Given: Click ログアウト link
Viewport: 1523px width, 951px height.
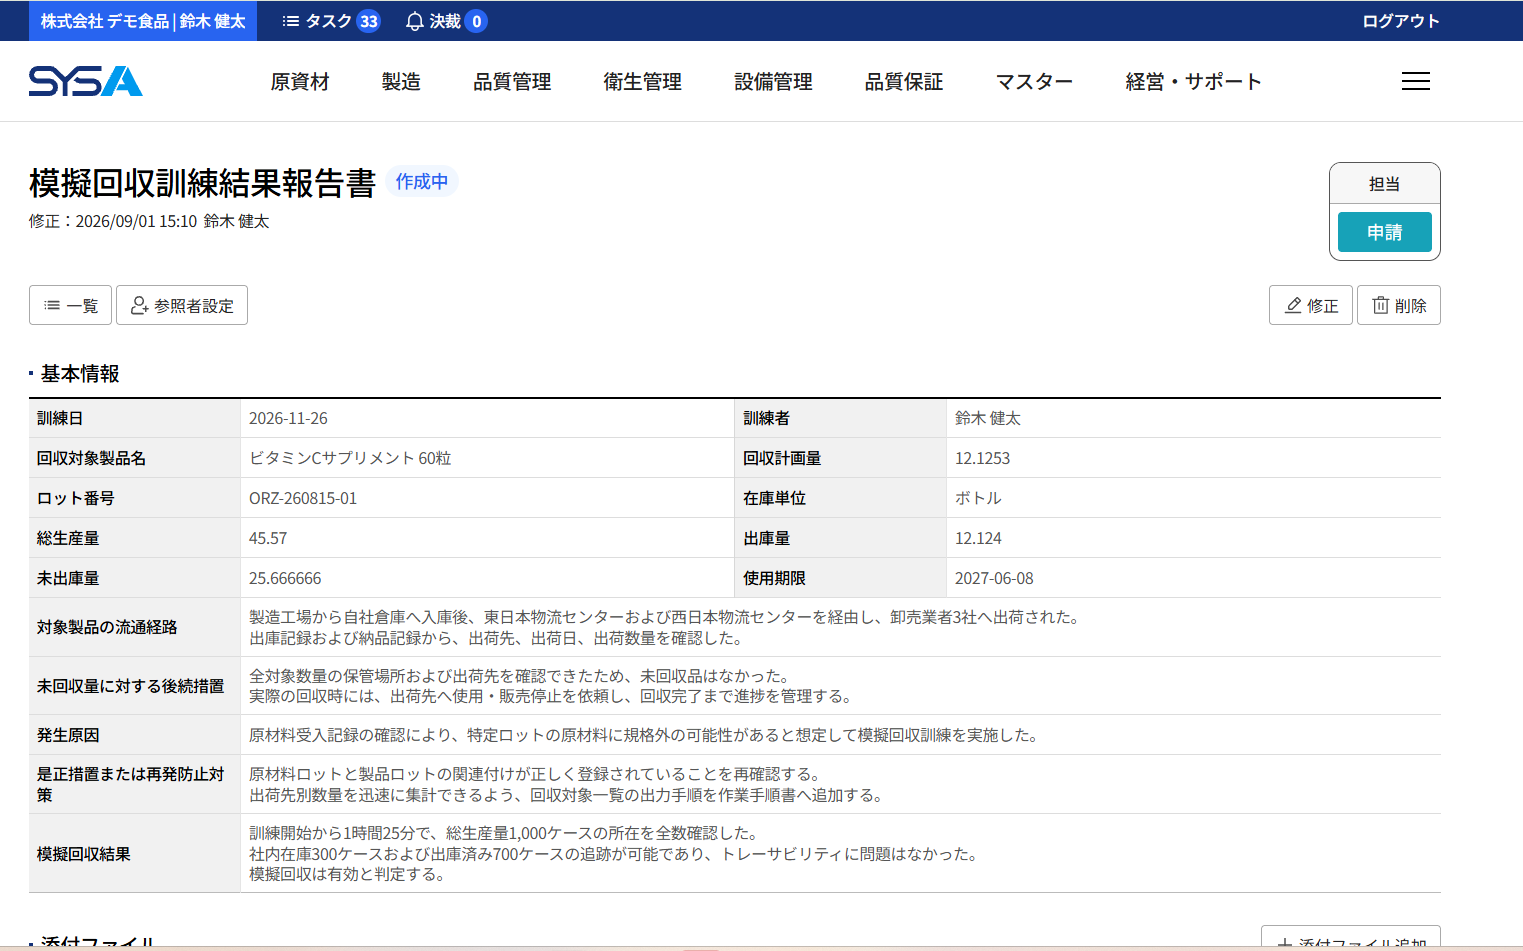Looking at the screenshot, I should click(1400, 21).
